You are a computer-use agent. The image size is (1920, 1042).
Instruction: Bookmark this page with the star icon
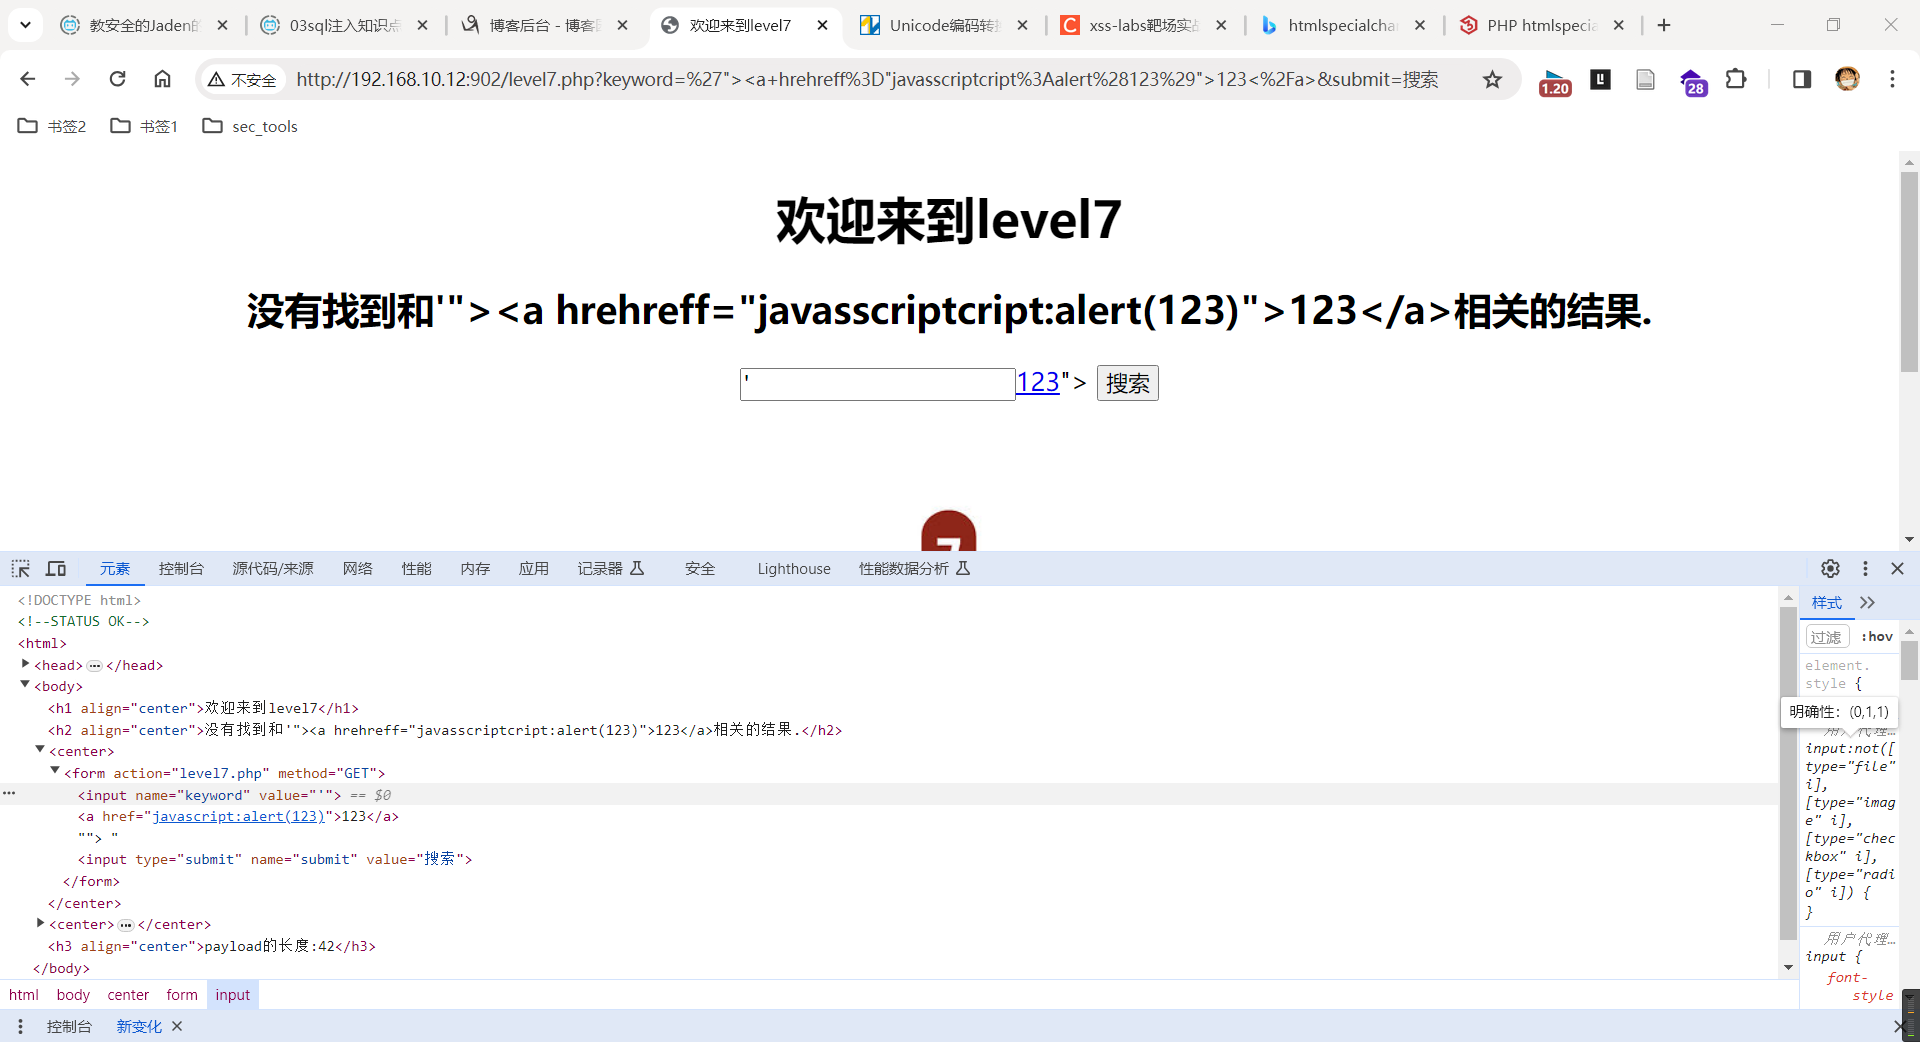point(1492,79)
